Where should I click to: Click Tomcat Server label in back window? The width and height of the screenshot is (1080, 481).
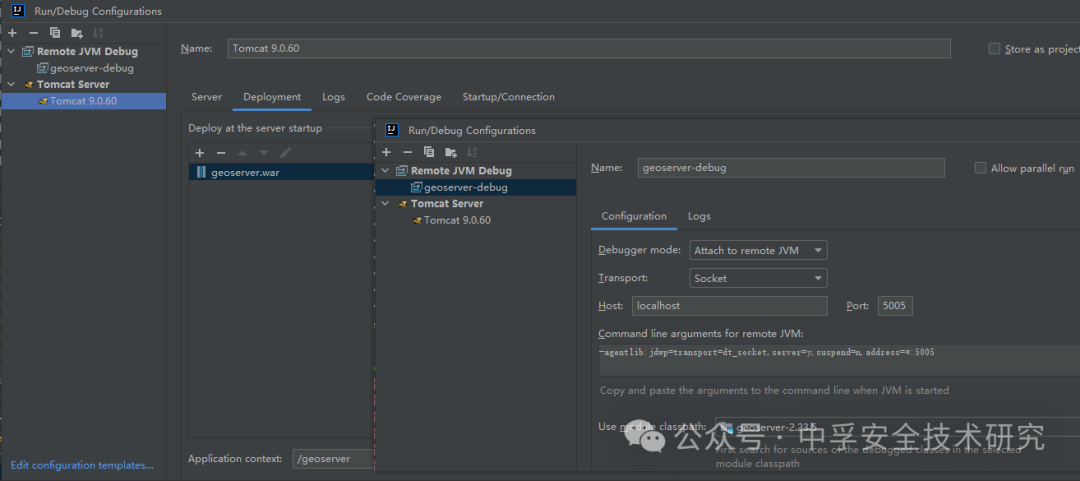[73, 85]
